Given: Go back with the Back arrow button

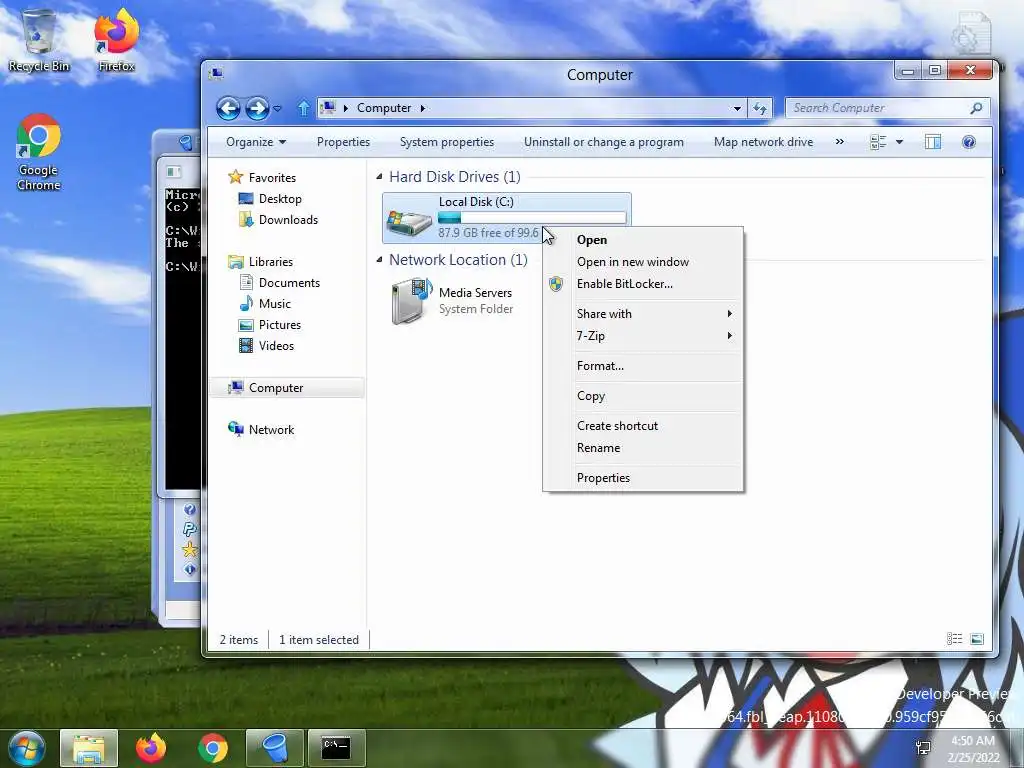Looking at the screenshot, I should click(x=229, y=108).
